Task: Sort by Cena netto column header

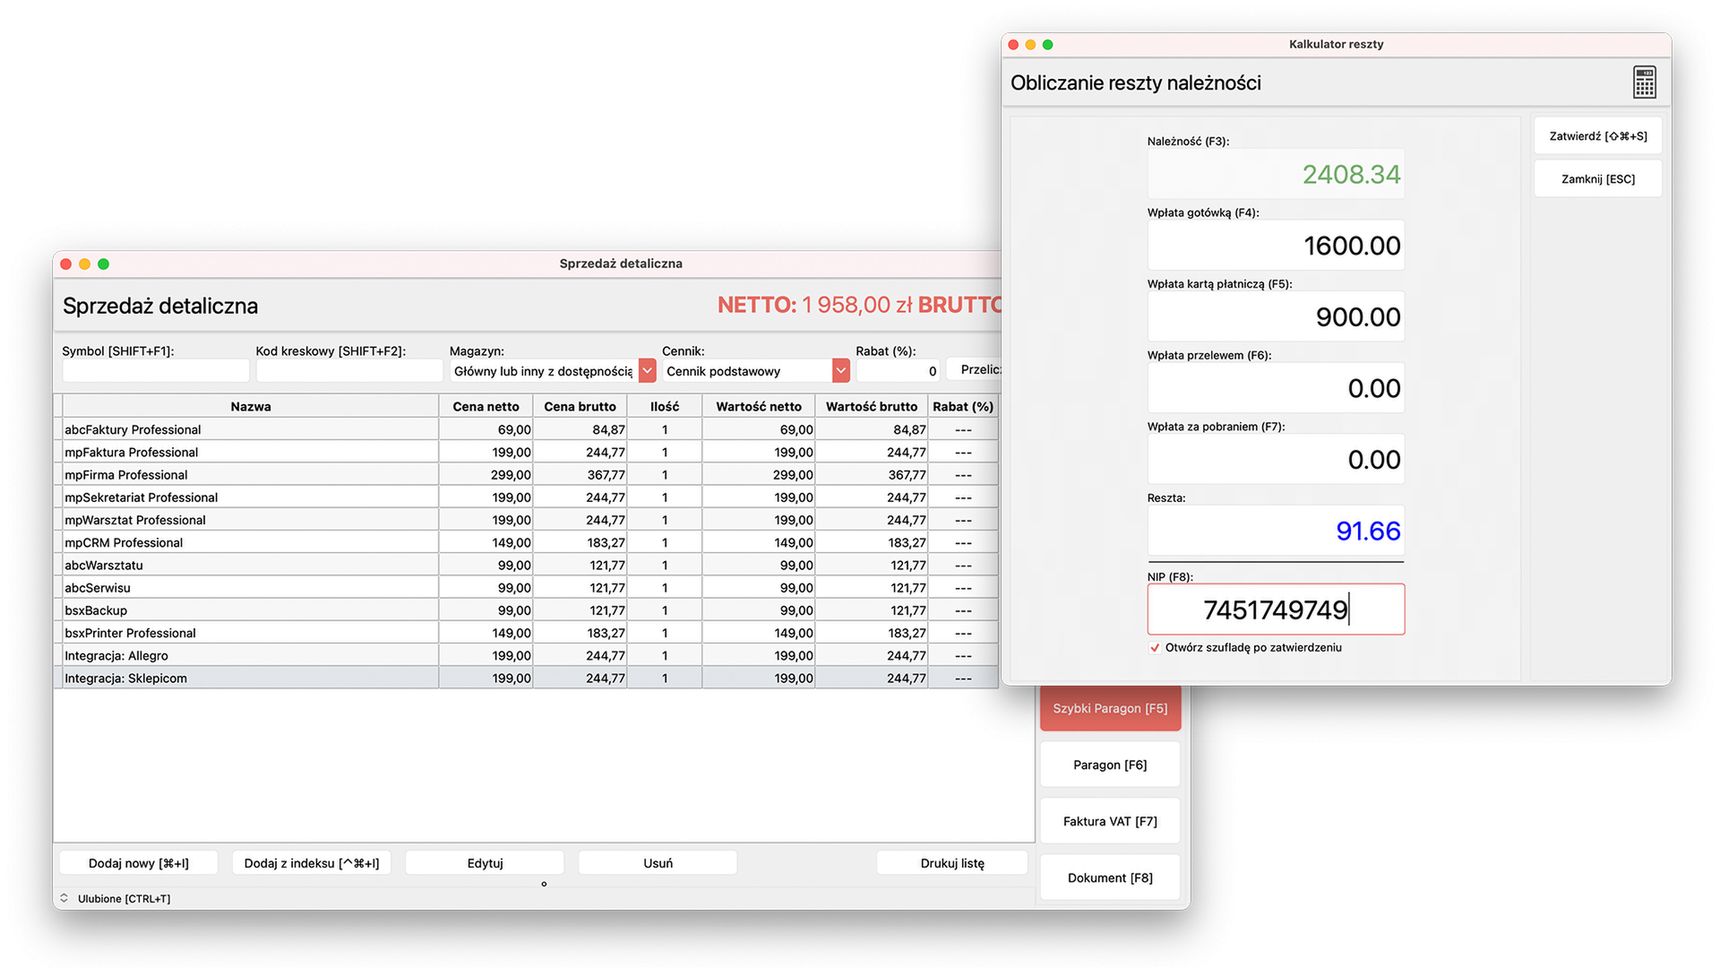Action: coord(486,406)
